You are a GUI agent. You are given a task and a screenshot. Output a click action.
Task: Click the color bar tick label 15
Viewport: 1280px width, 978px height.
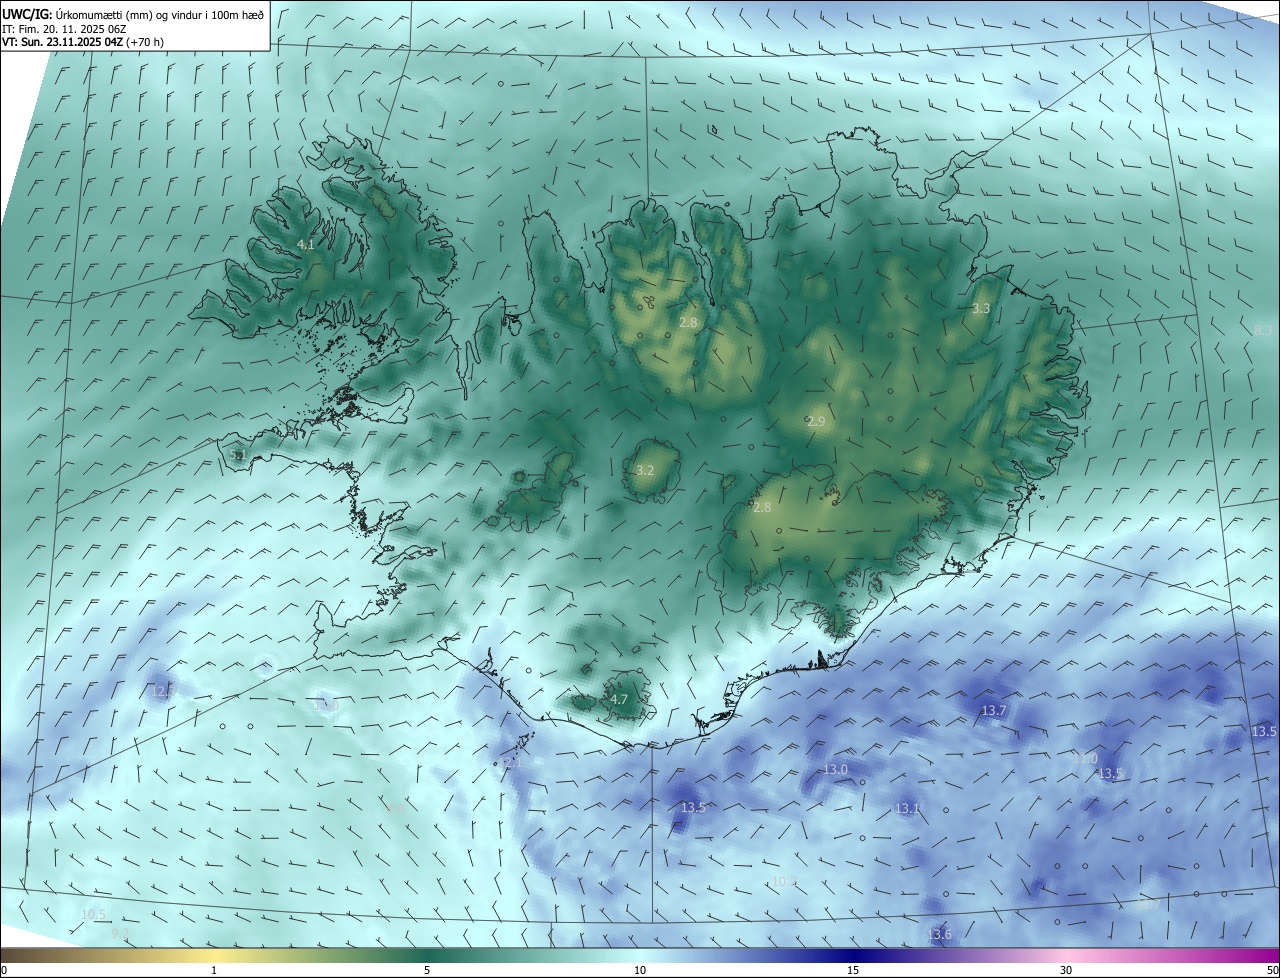[x=853, y=971]
